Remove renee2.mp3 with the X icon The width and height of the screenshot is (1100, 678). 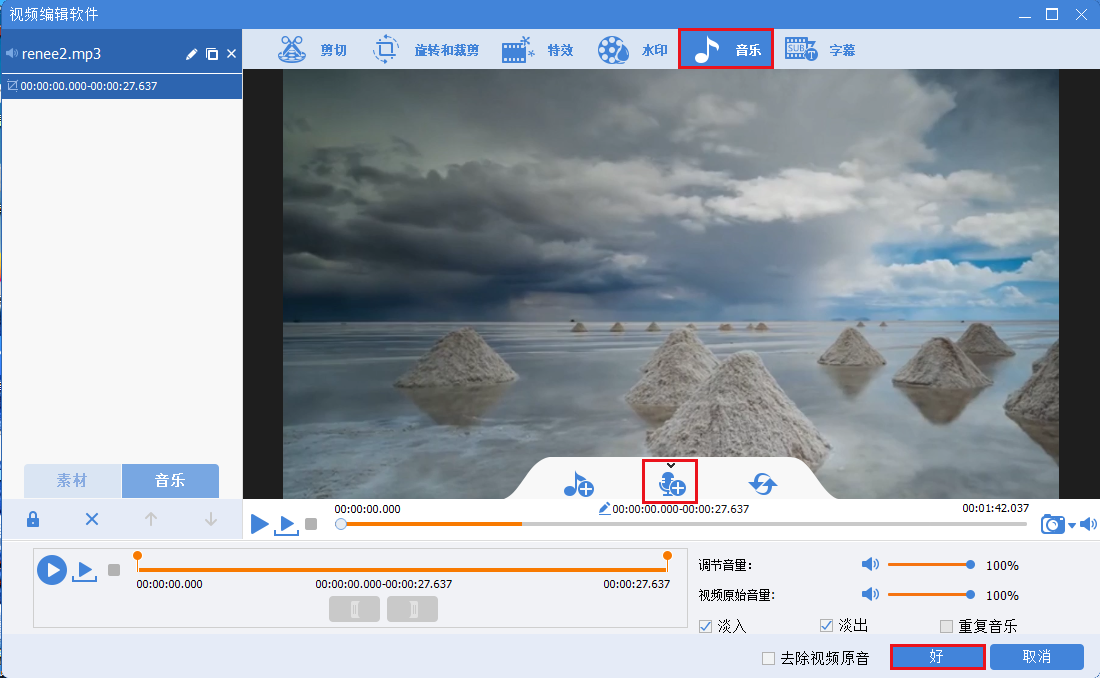(232, 54)
